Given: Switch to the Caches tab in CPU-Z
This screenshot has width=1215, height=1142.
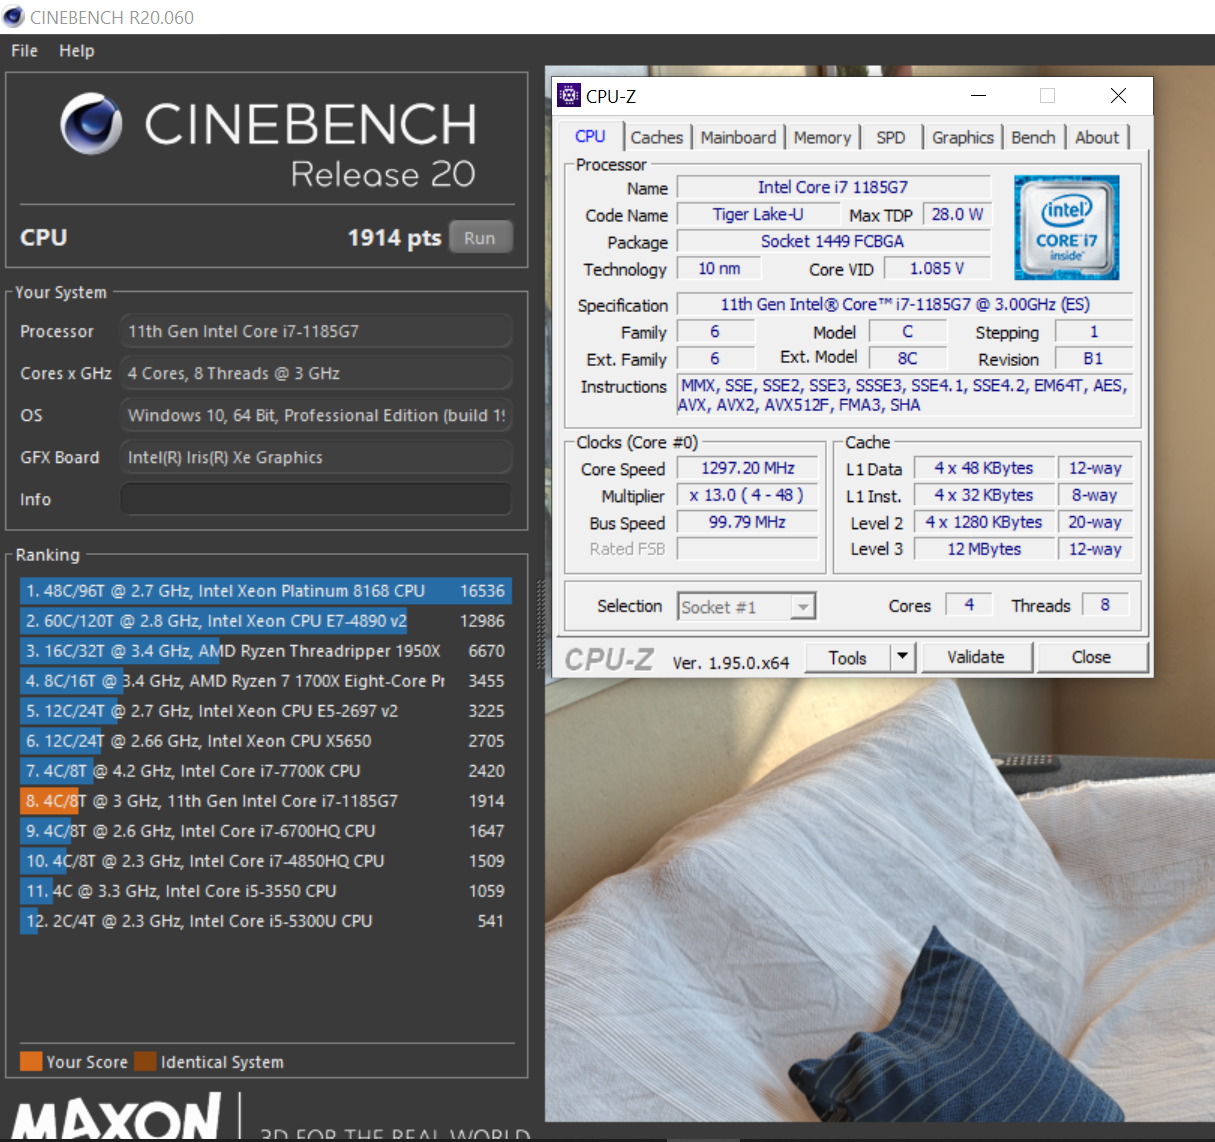Looking at the screenshot, I should coord(657,138).
